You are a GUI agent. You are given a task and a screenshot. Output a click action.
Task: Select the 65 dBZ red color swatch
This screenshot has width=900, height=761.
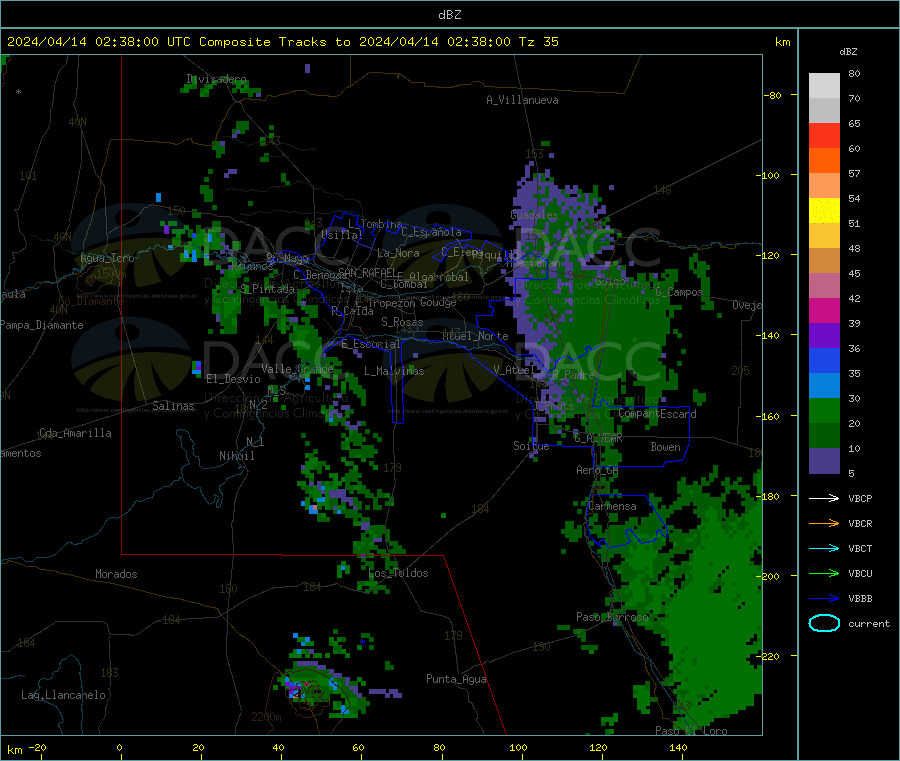[824, 135]
